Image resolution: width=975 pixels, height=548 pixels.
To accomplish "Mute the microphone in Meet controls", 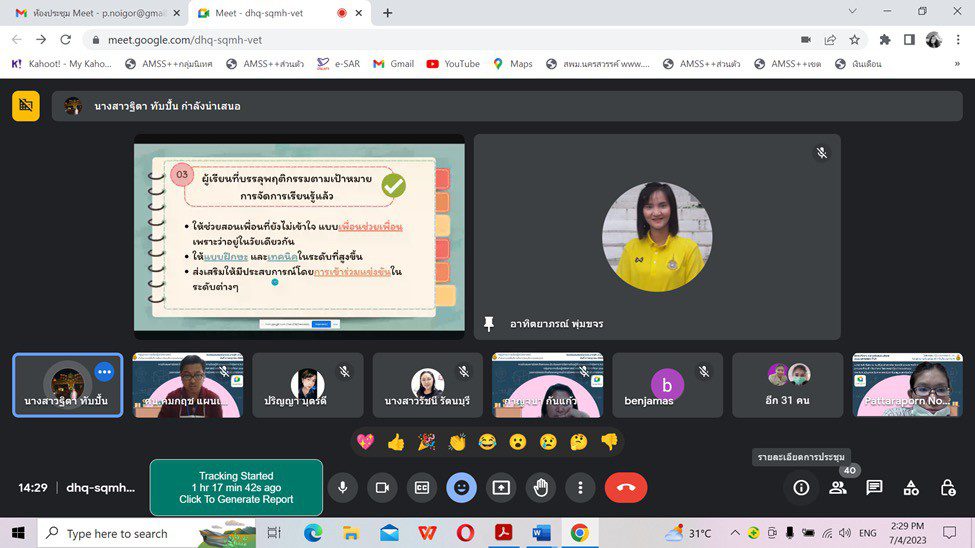I will click(x=343, y=488).
